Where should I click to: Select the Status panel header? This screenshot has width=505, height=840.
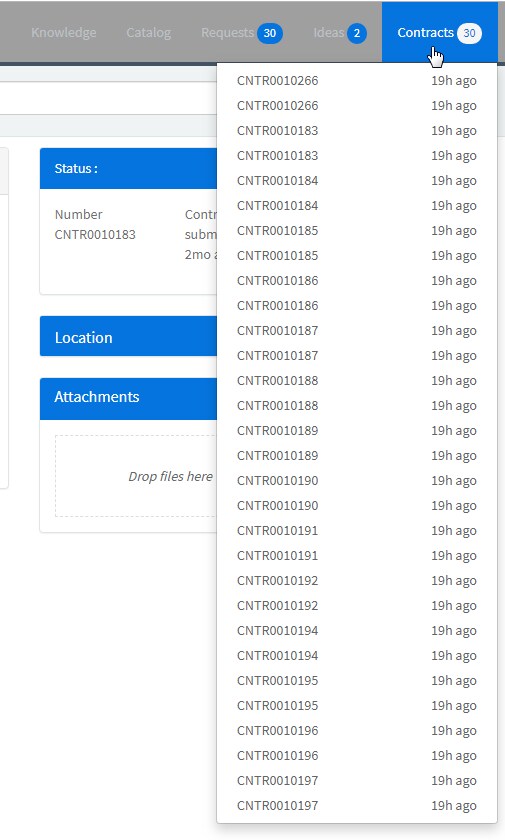pos(129,169)
